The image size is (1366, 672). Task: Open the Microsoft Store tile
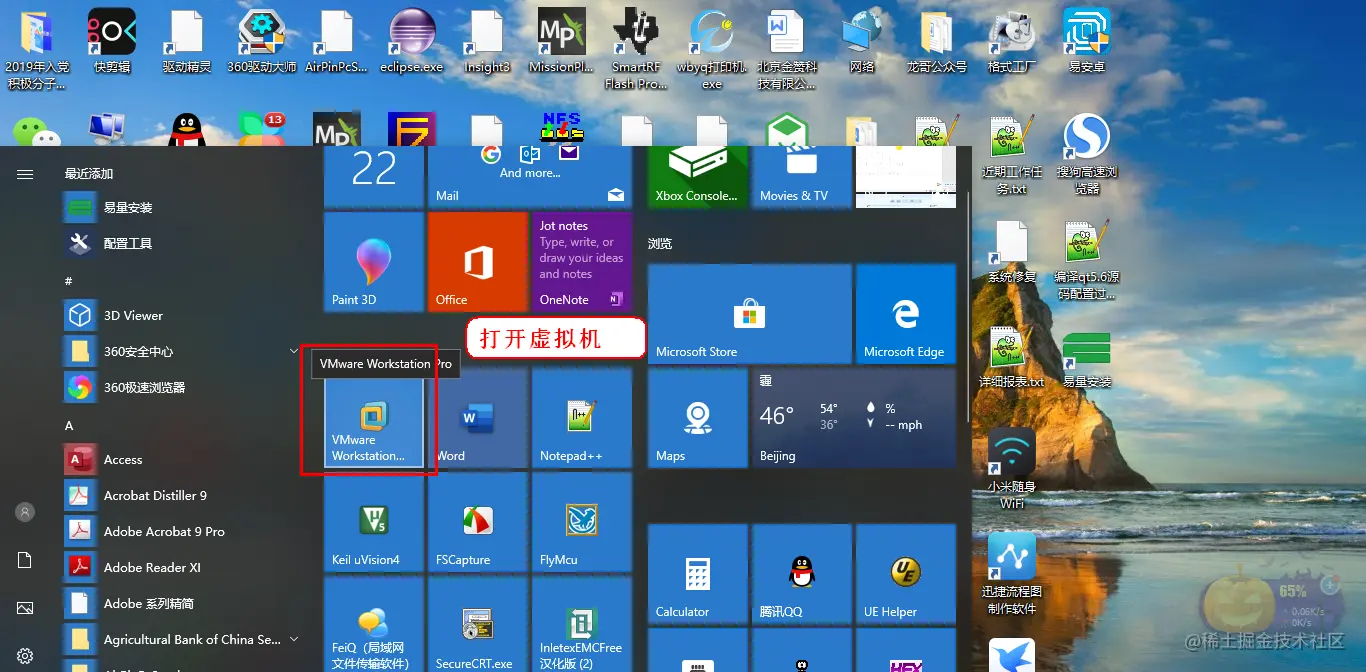pyautogui.click(x=750, y=314)
